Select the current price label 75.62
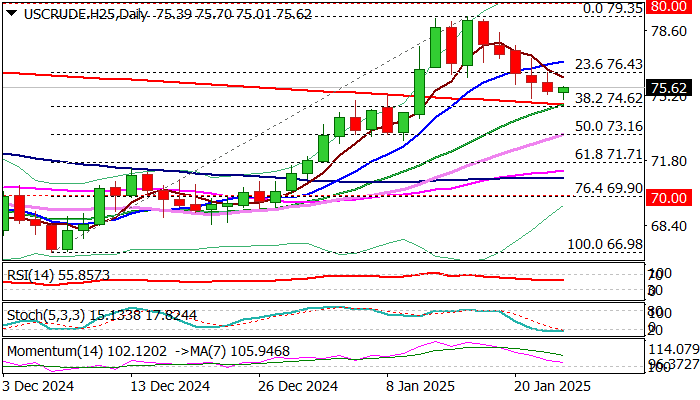 click(669, 88)
